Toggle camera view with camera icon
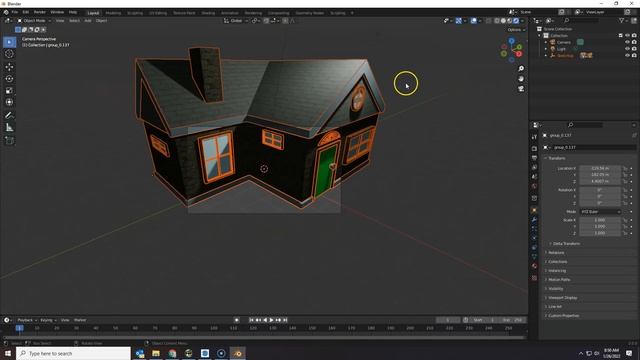The image size is (640, 360). (x=521, y=89)
